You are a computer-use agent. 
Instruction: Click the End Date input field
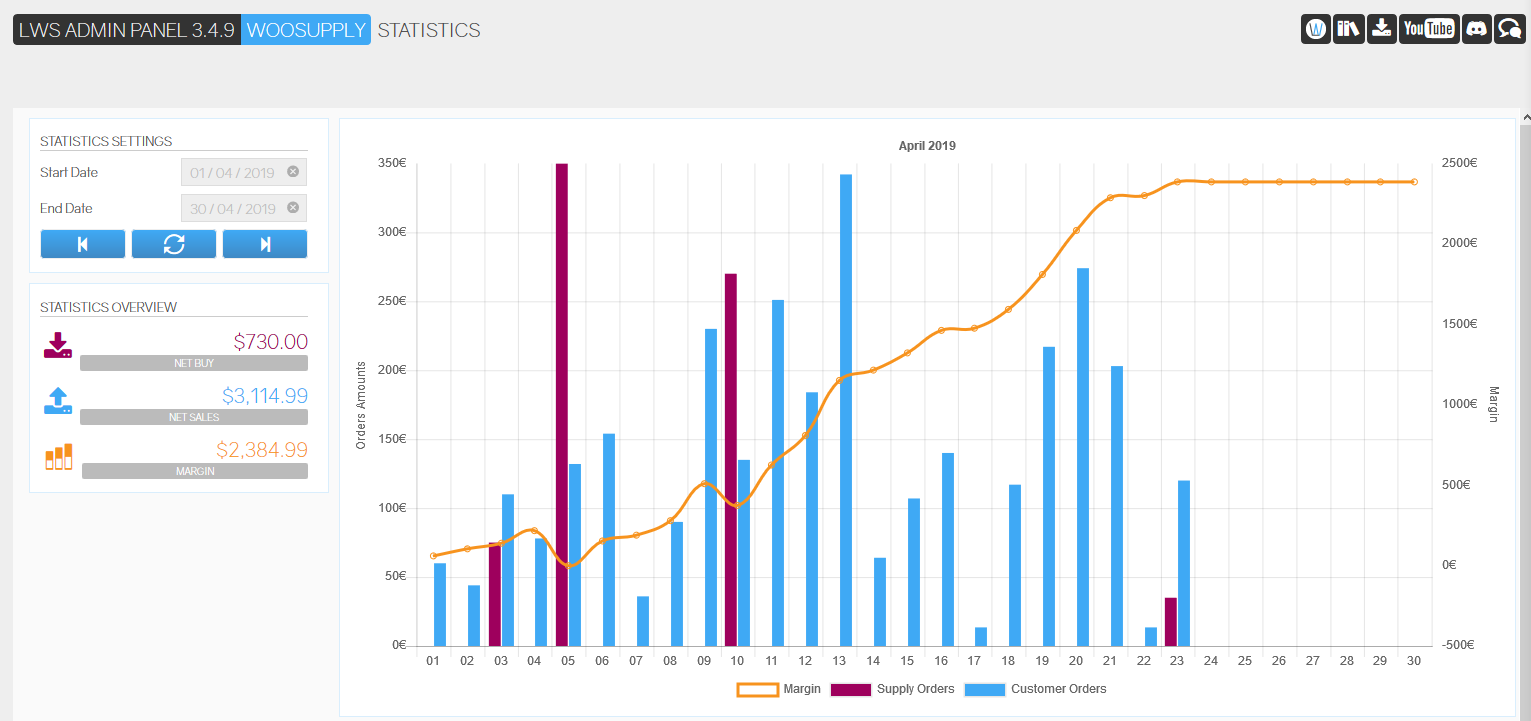244,208
